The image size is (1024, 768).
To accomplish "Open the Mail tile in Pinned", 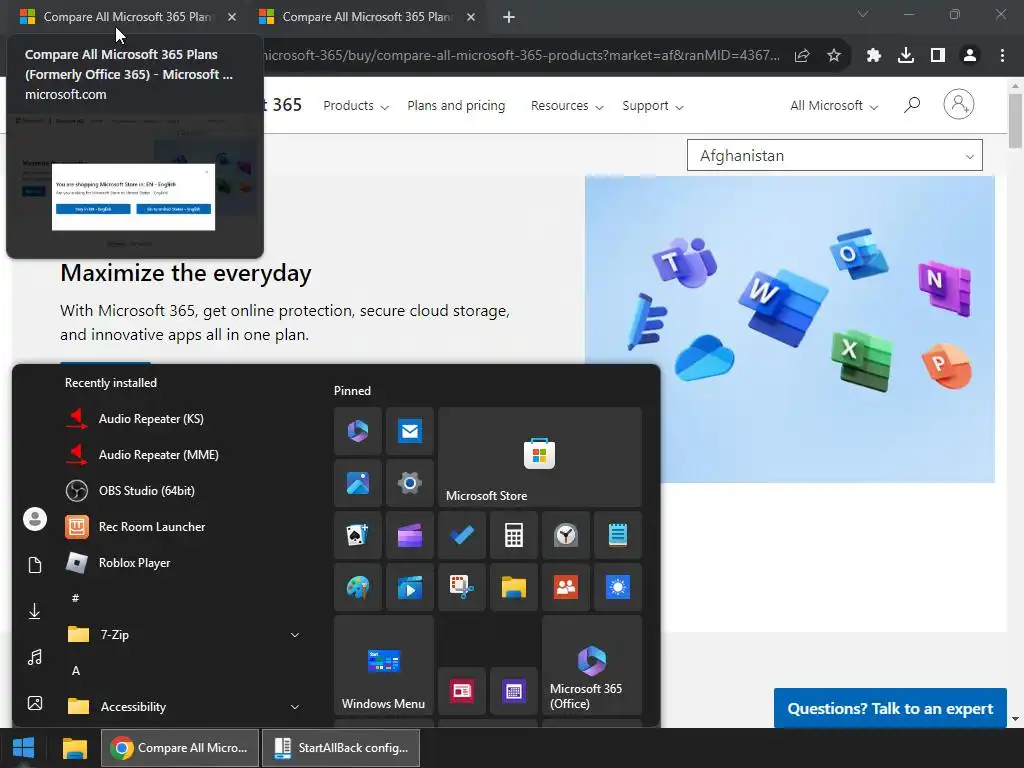I will pos(409,431).
